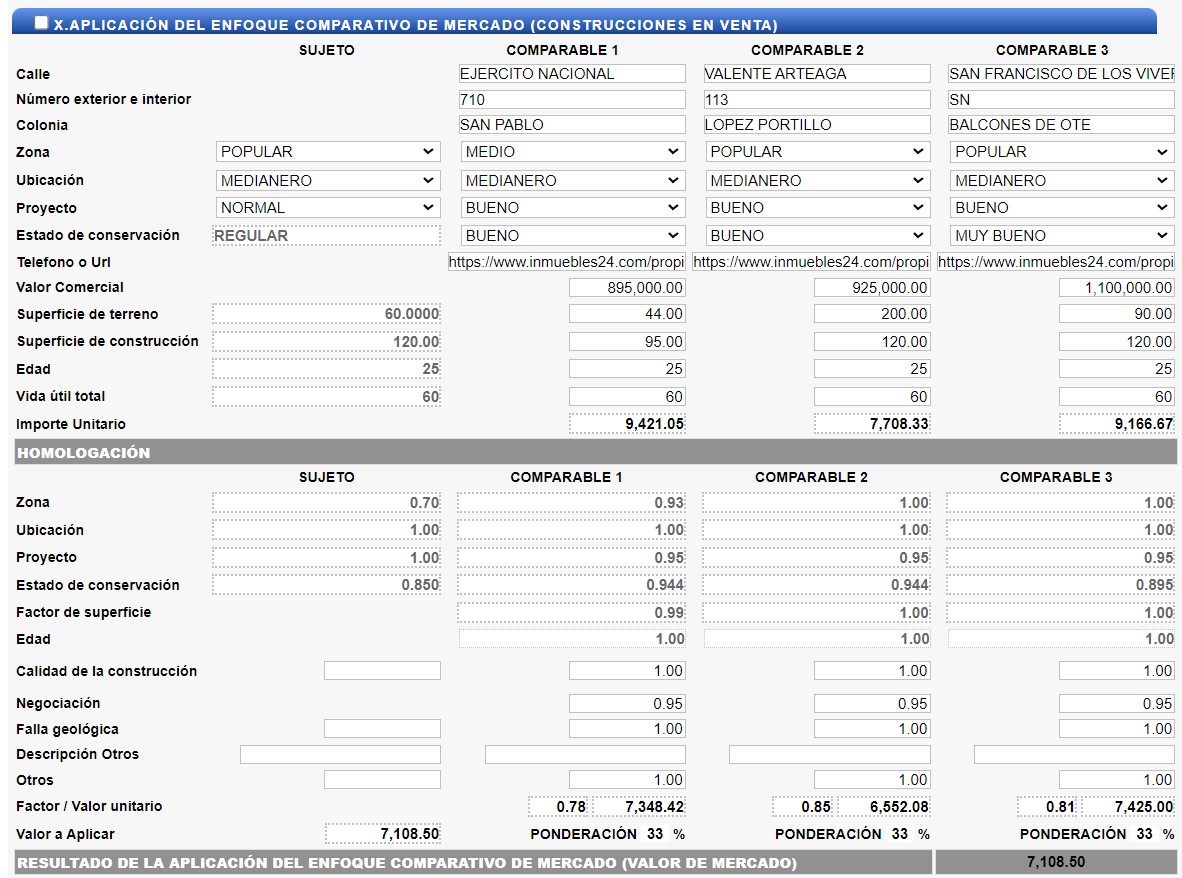Screen dimensions: 1182x878
Task: Click the Sujeto Calidad de la construcción field
Action: click(382, 671)
